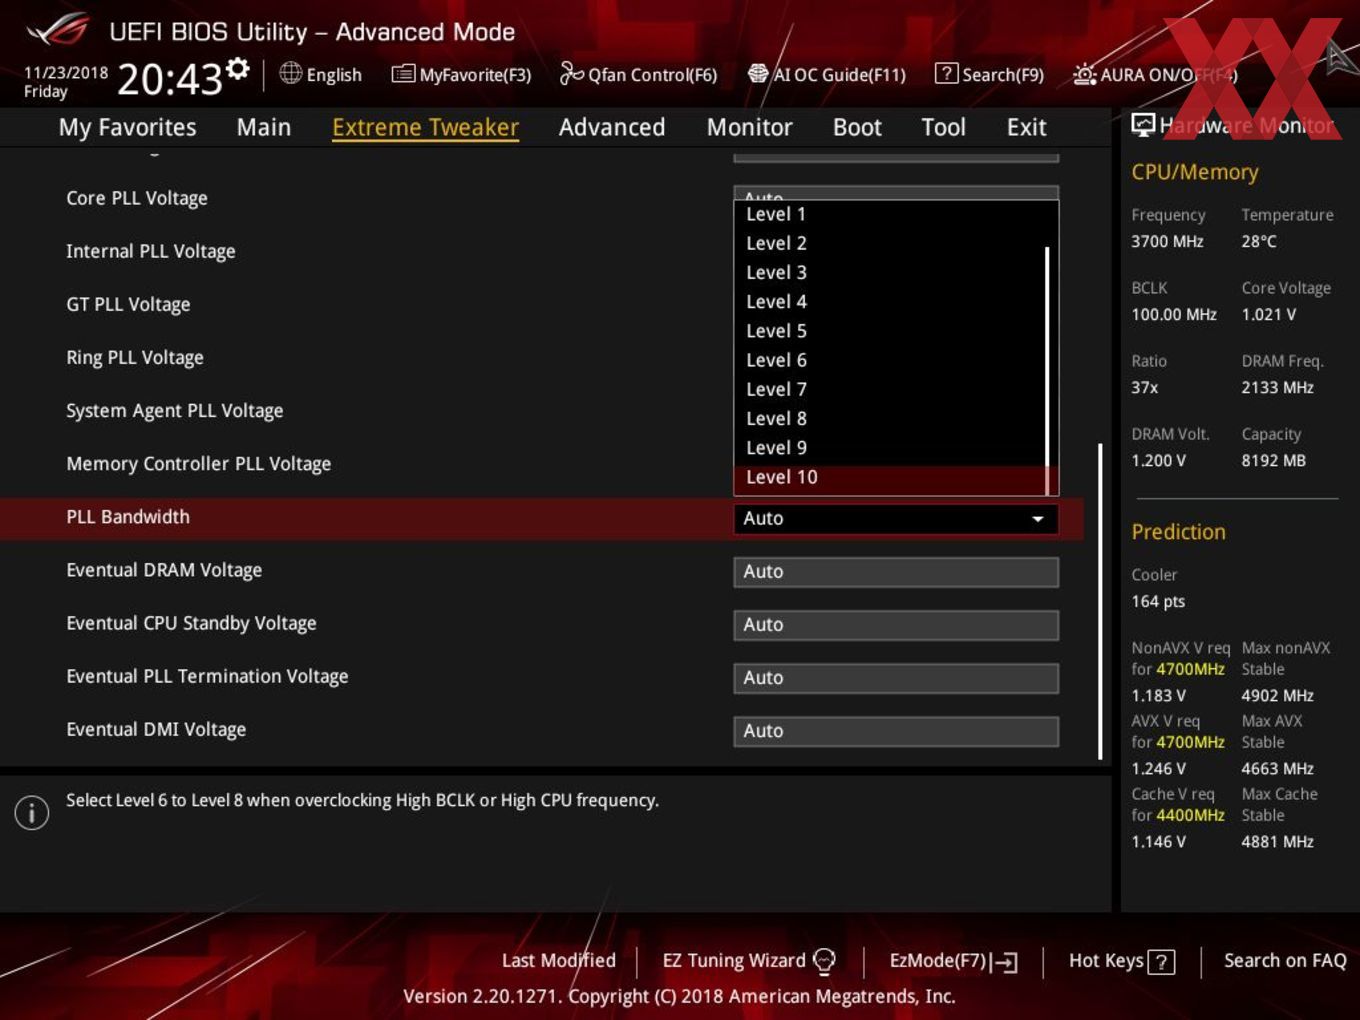Switch to the Advanced tab

tap(612, 128)
